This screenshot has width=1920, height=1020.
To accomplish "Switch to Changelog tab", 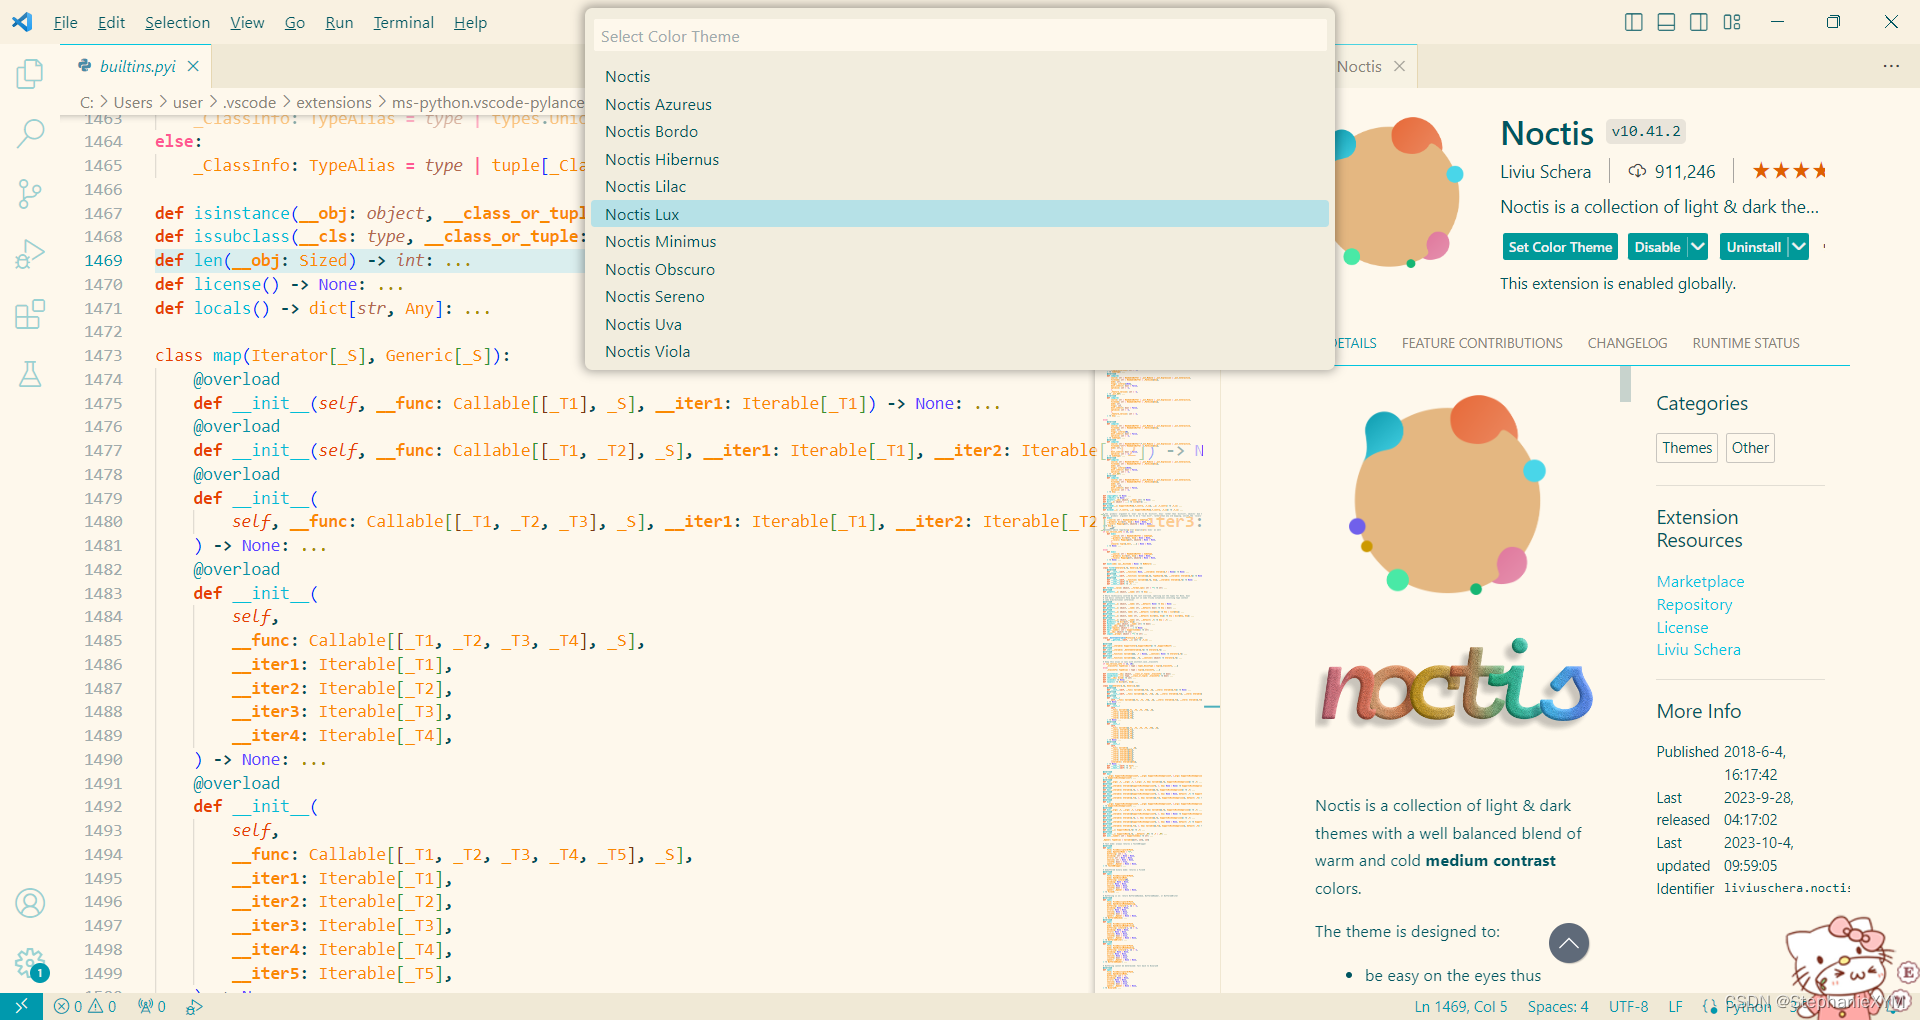I will 1627,343.
